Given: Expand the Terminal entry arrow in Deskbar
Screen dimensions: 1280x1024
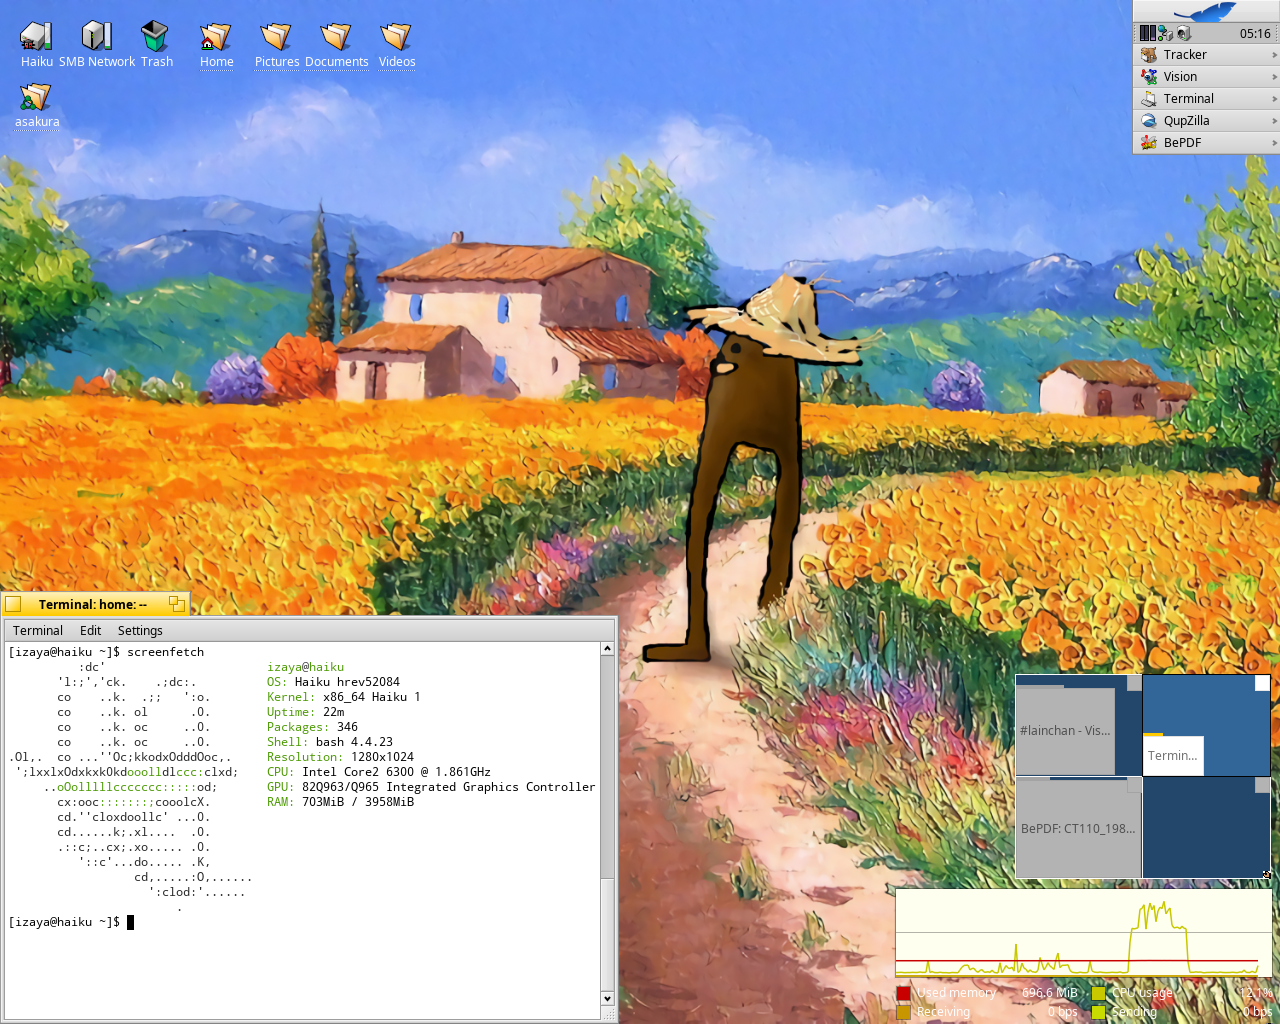Looking at the screenshot, I should pos(1274,99).
